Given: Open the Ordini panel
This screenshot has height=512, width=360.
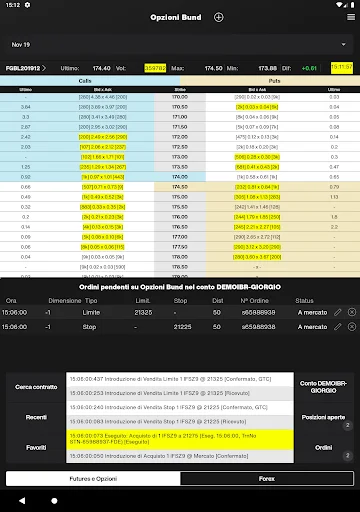Looking at the screenshot, I should click(323, 447).
